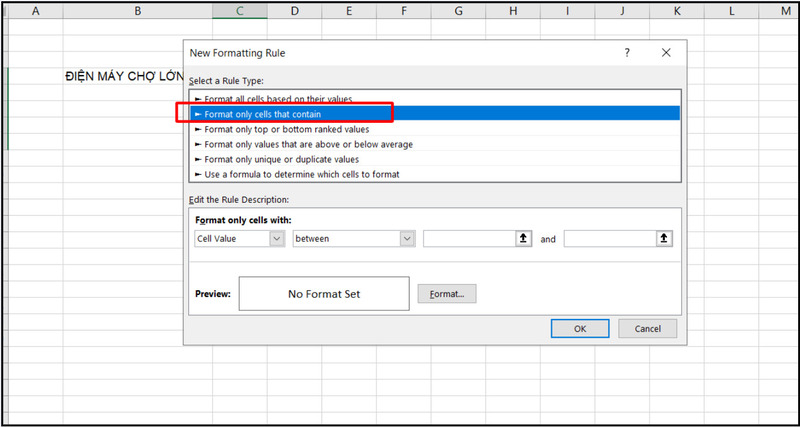This screenshot has width=800, height=427.
Task: Click the second value input field after 'and'
Action: click(609, 239)
